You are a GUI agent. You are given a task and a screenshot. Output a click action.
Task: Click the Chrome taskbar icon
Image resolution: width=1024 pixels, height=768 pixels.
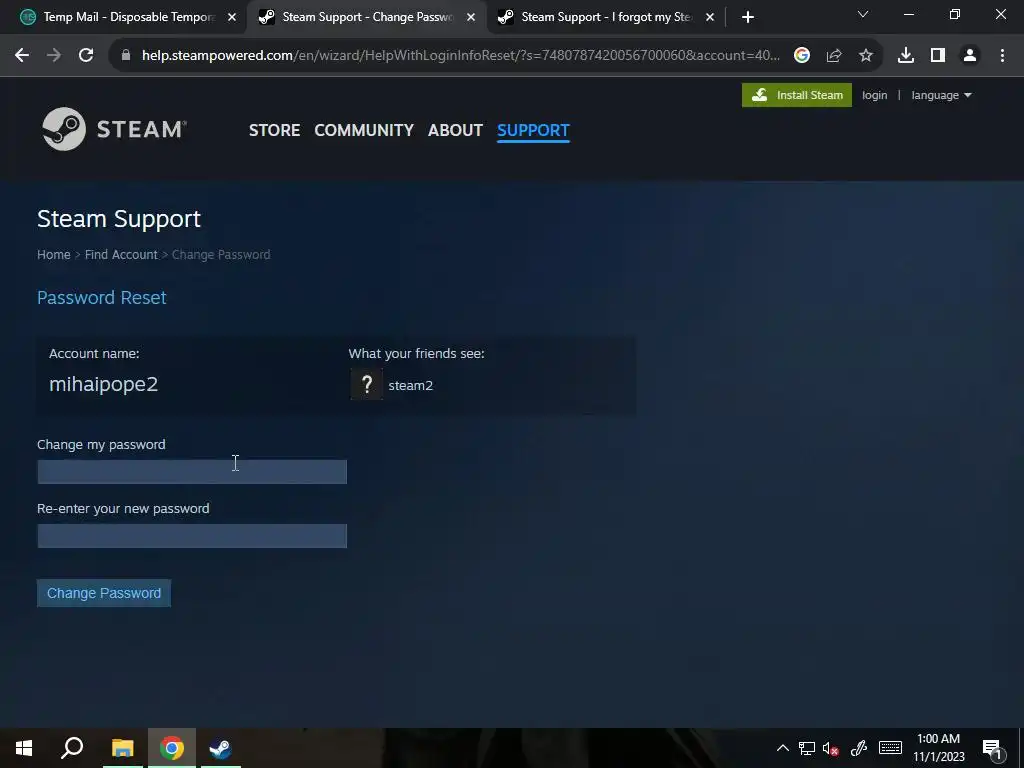click(172, 748)
